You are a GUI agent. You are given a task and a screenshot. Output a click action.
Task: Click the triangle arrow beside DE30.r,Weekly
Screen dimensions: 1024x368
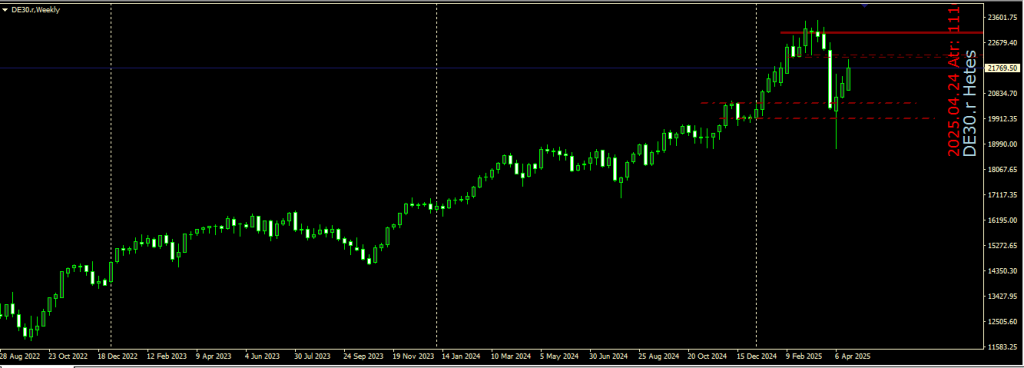5,10
